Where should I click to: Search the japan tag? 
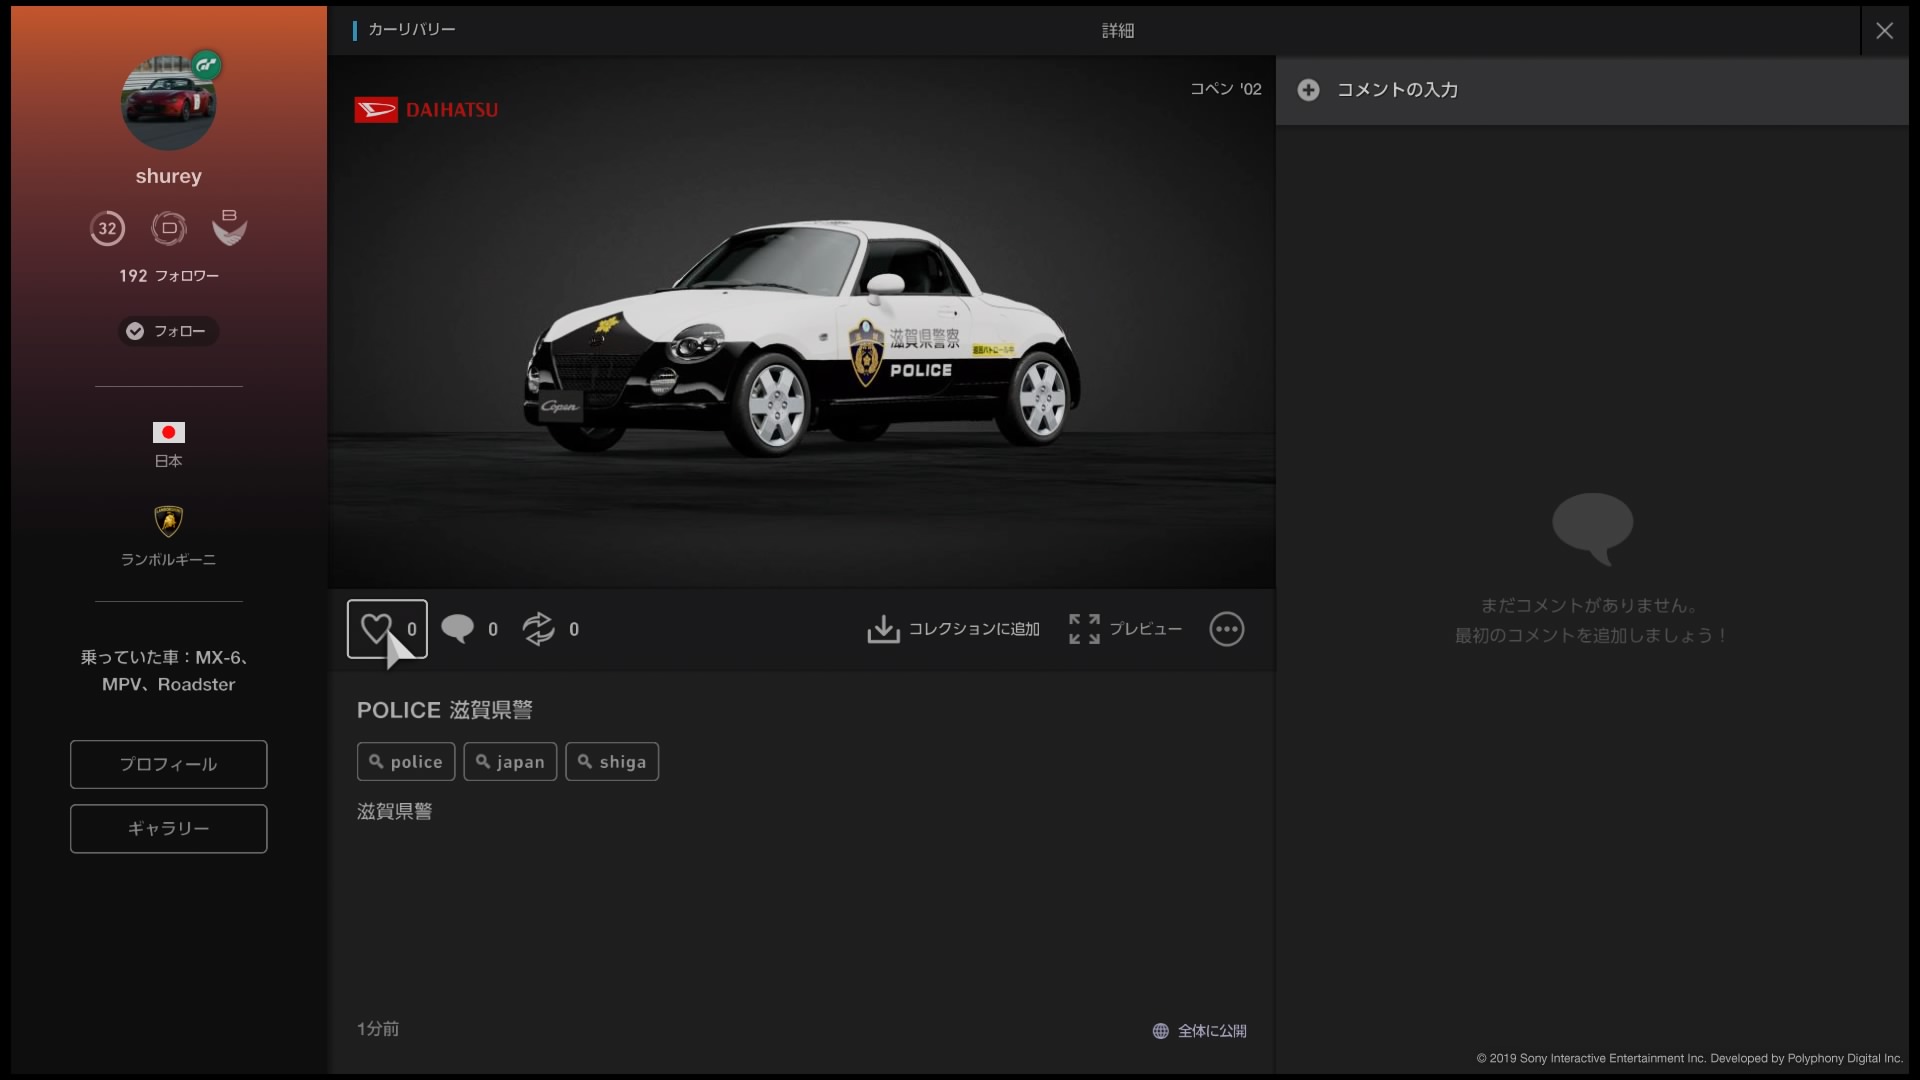510,761
